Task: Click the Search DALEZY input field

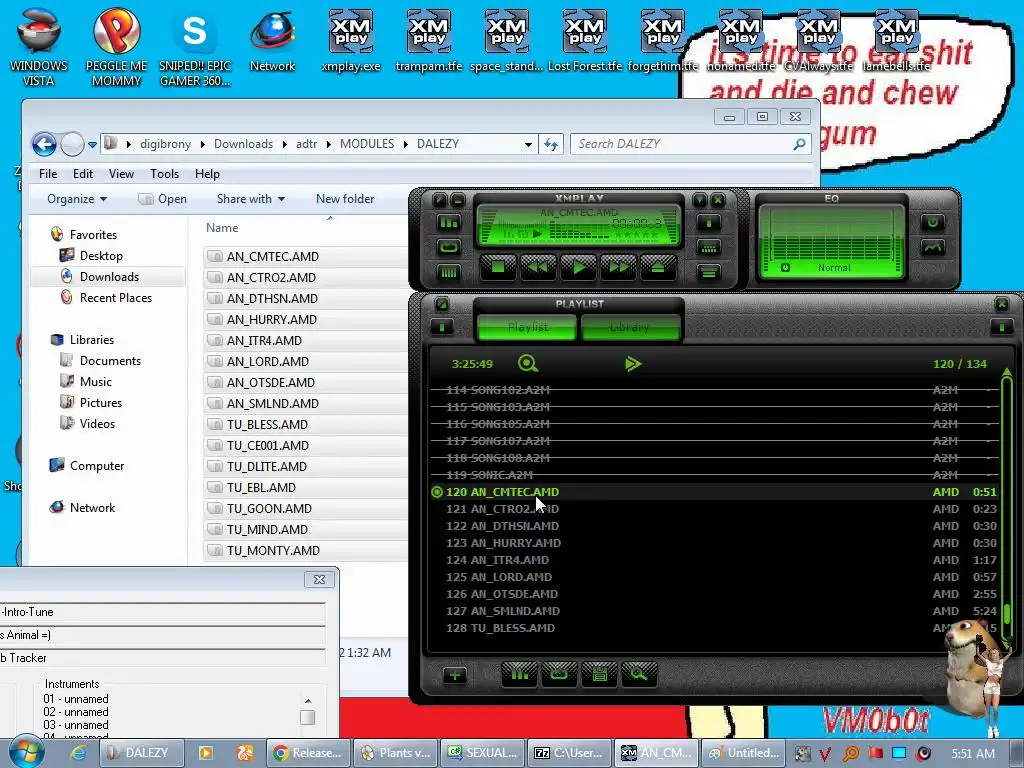Action: [x=691, y=144]
